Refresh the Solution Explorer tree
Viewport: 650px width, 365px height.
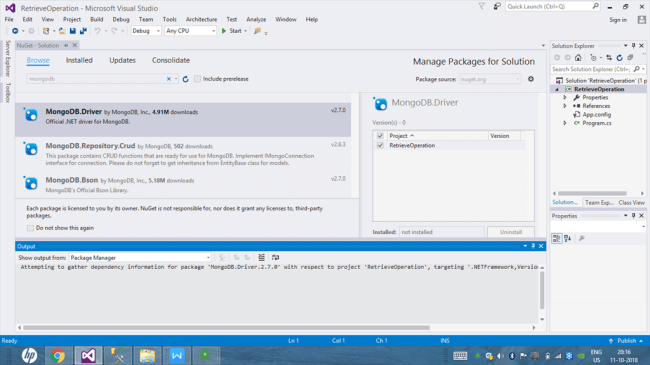[619, 58]
